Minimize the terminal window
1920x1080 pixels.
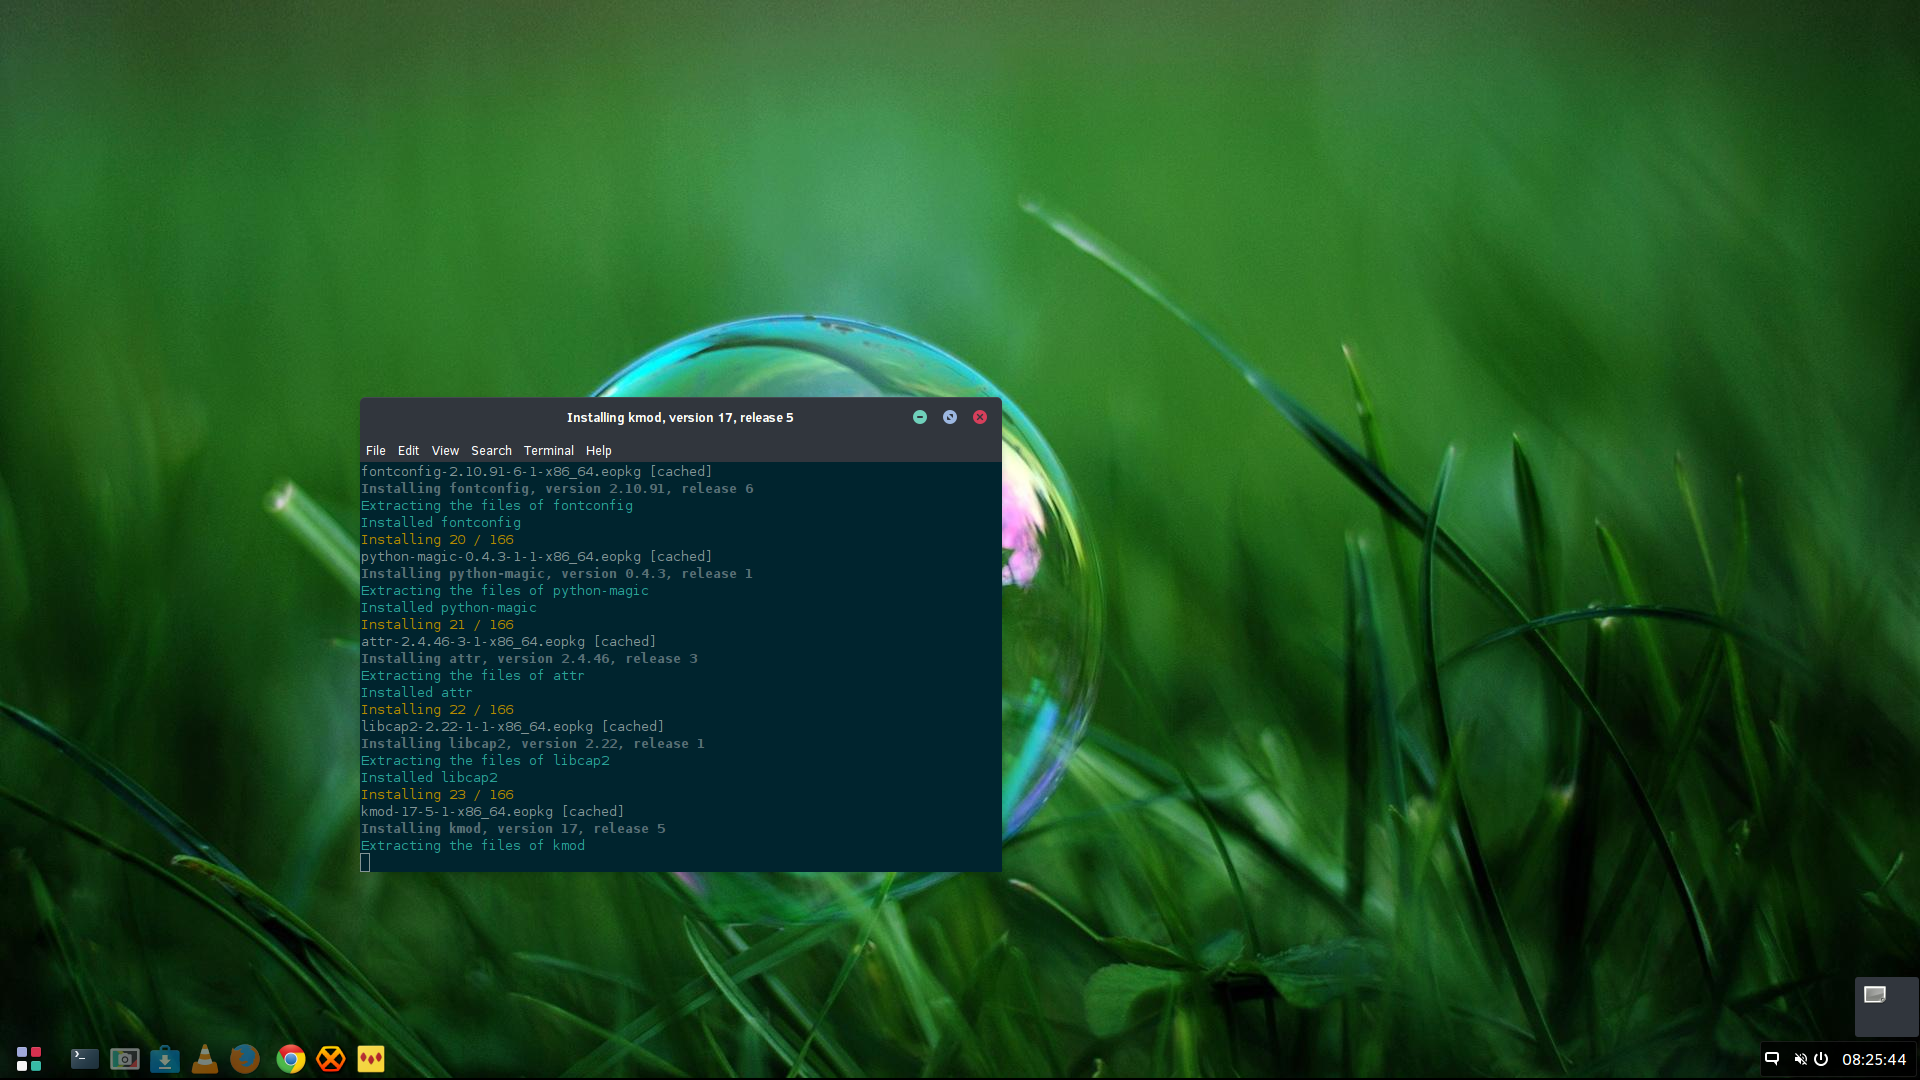coord(920,417)
